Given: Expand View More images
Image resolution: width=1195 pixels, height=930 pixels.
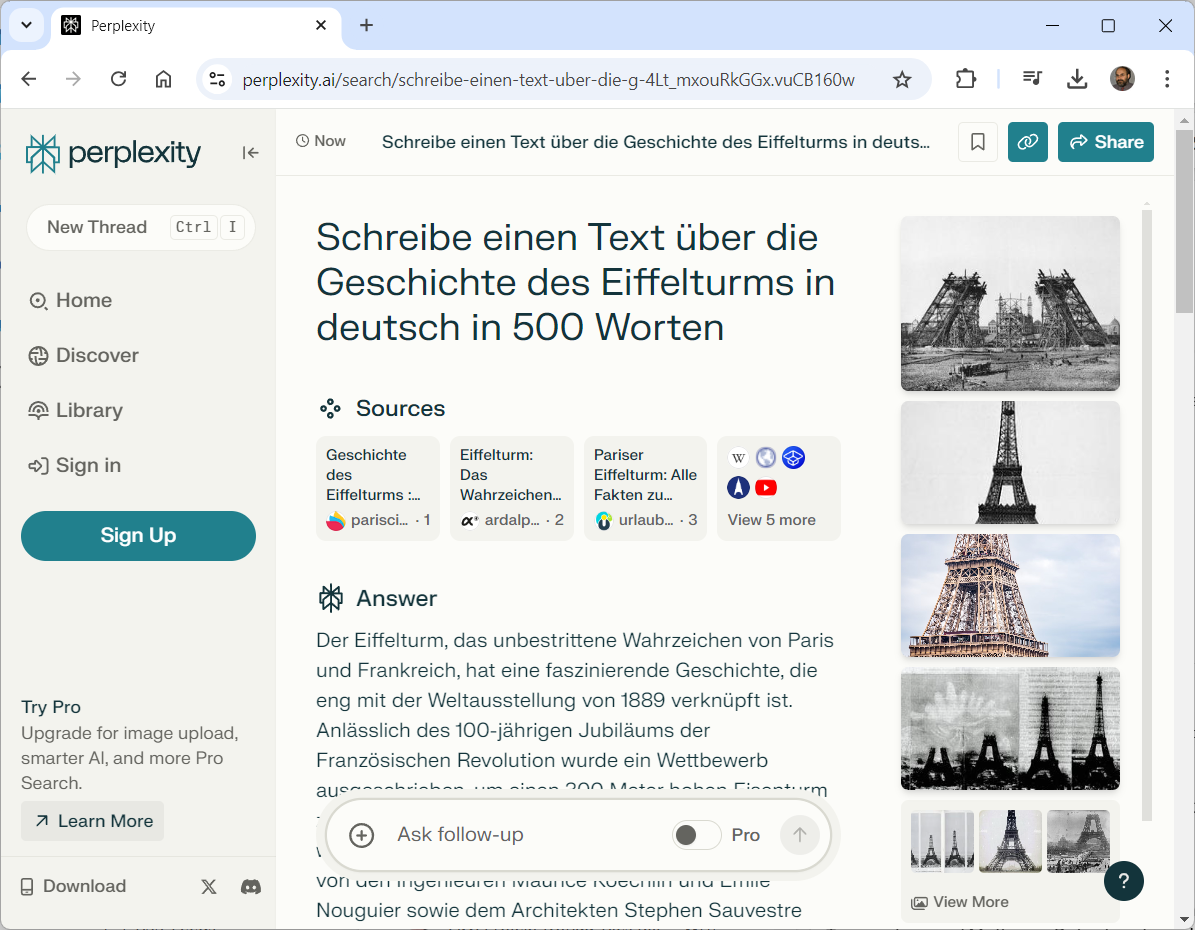Looking at the screenshot, I should pos(960,902).
